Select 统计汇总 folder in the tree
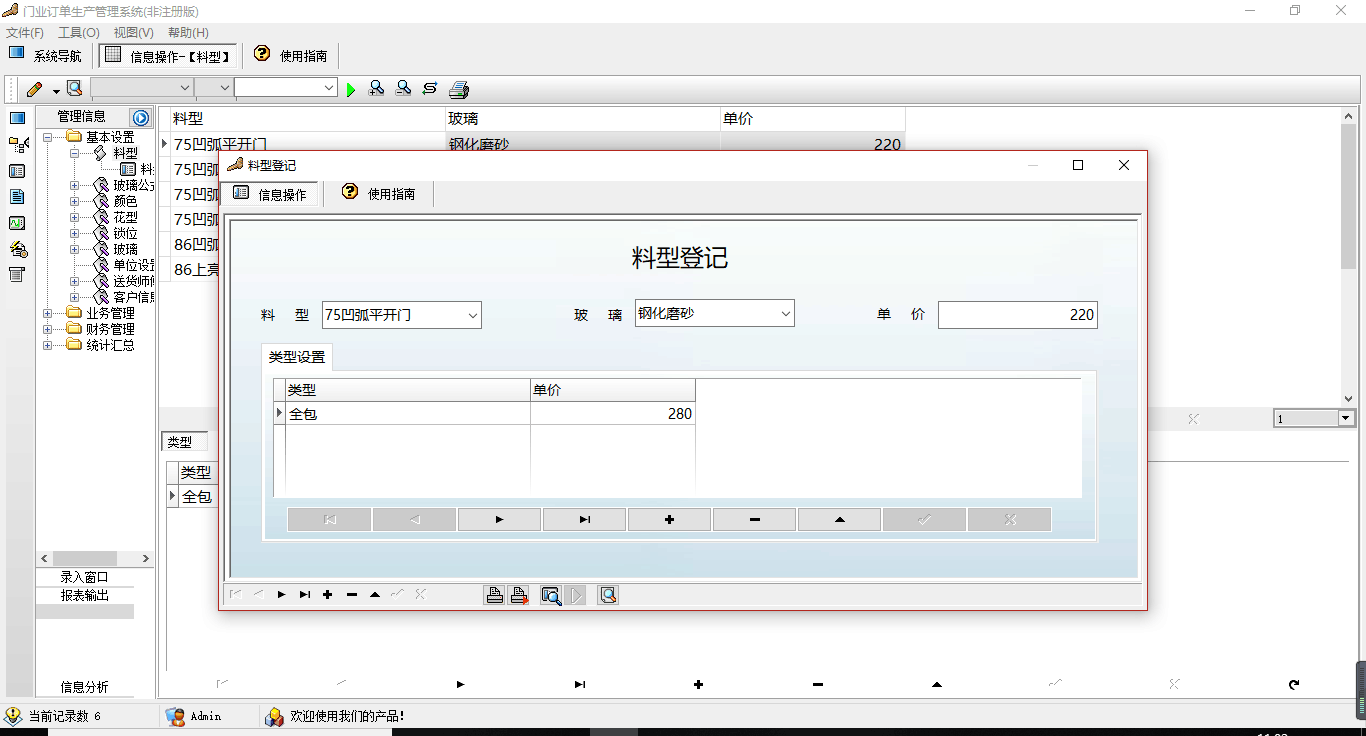The height and width of the screenshot is (736, 1366). coord(110,345)
